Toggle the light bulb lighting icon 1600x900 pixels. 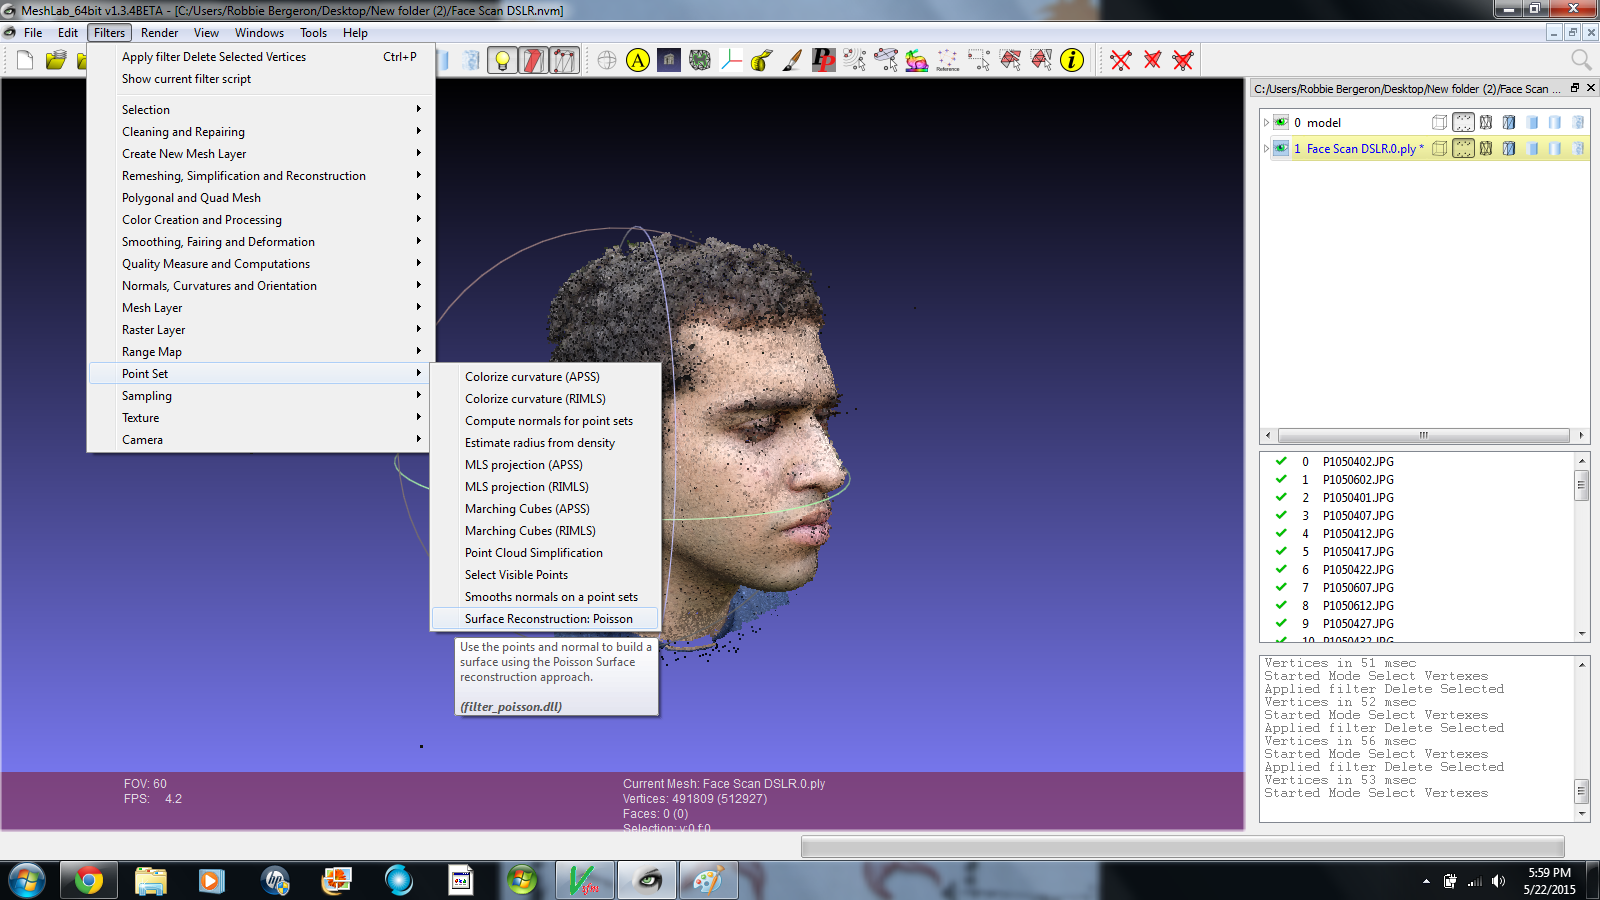502,60
